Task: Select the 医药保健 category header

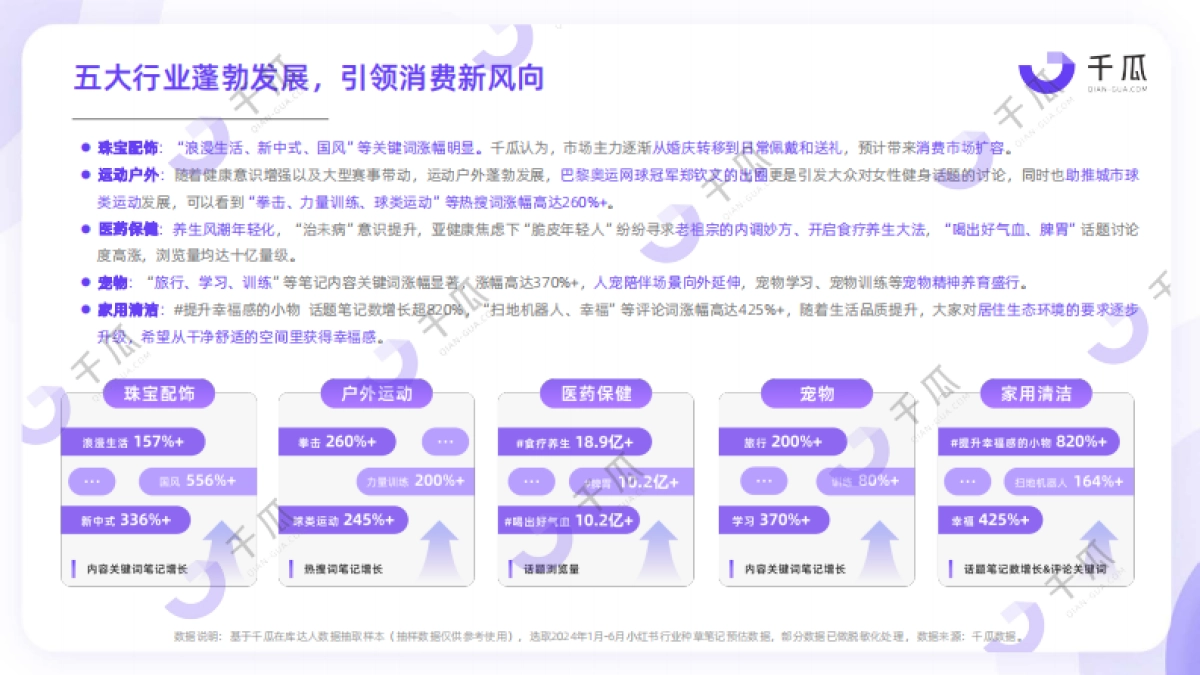Action: point(593,394)
